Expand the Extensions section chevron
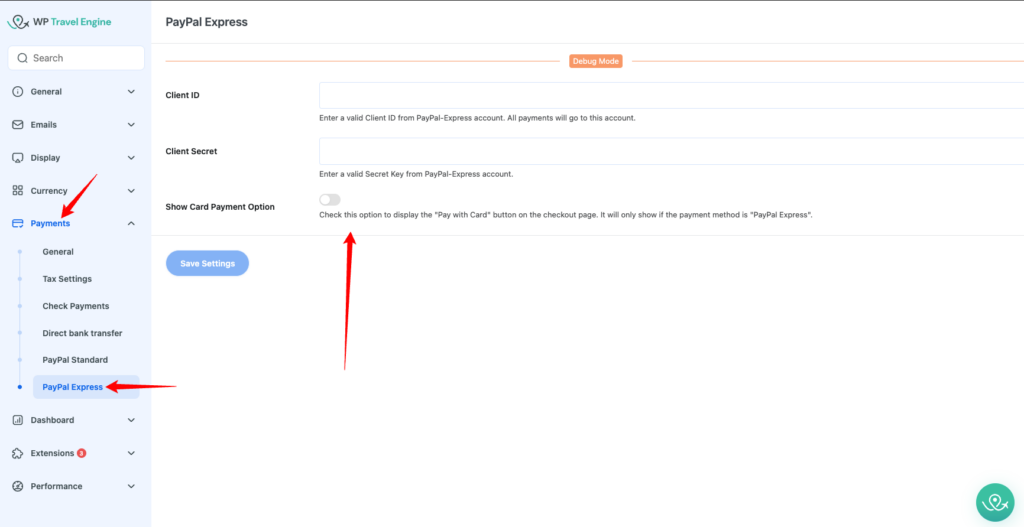 (x=131, y=453)
